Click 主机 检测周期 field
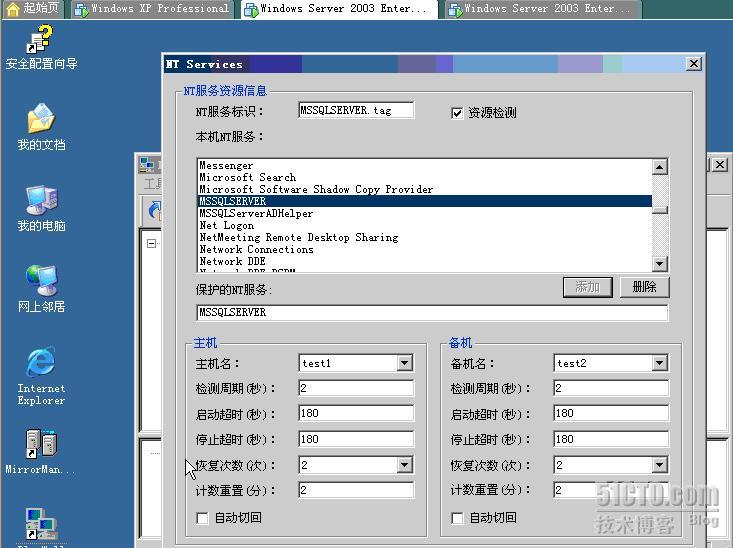Screen dimensions: 733x548 pyautogui.click(x=356, y=388)
